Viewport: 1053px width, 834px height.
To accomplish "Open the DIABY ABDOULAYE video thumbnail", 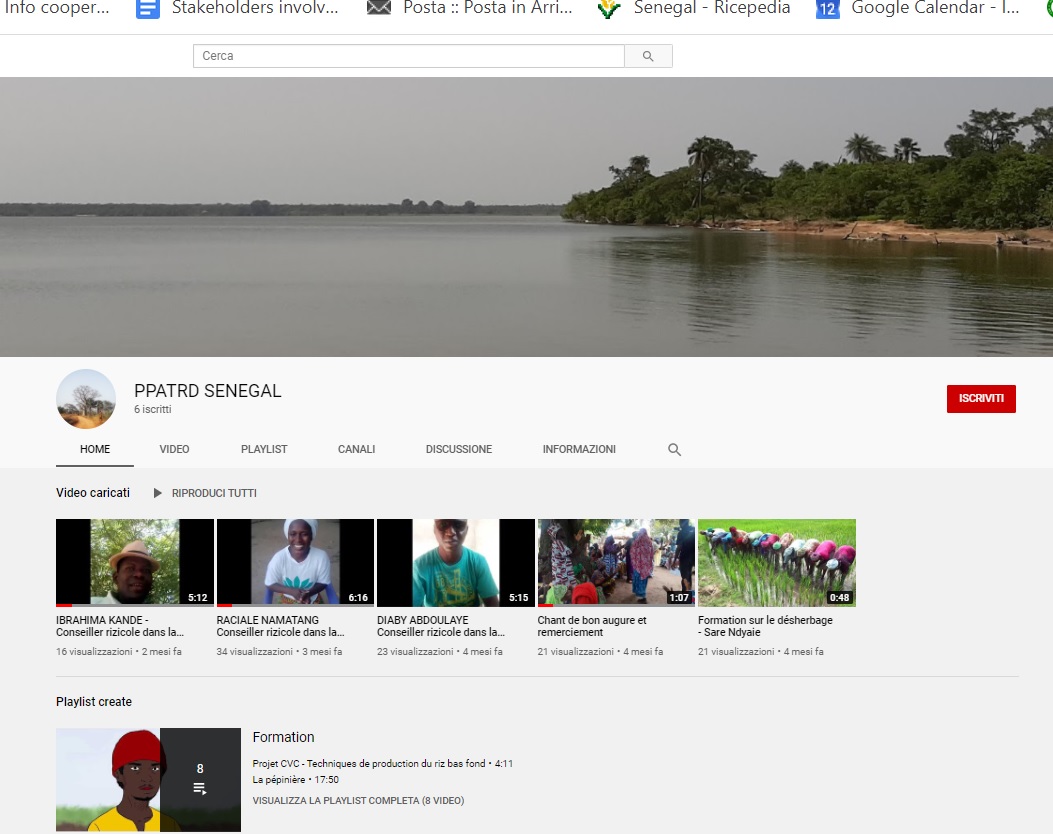I will [x=456, y=563].
